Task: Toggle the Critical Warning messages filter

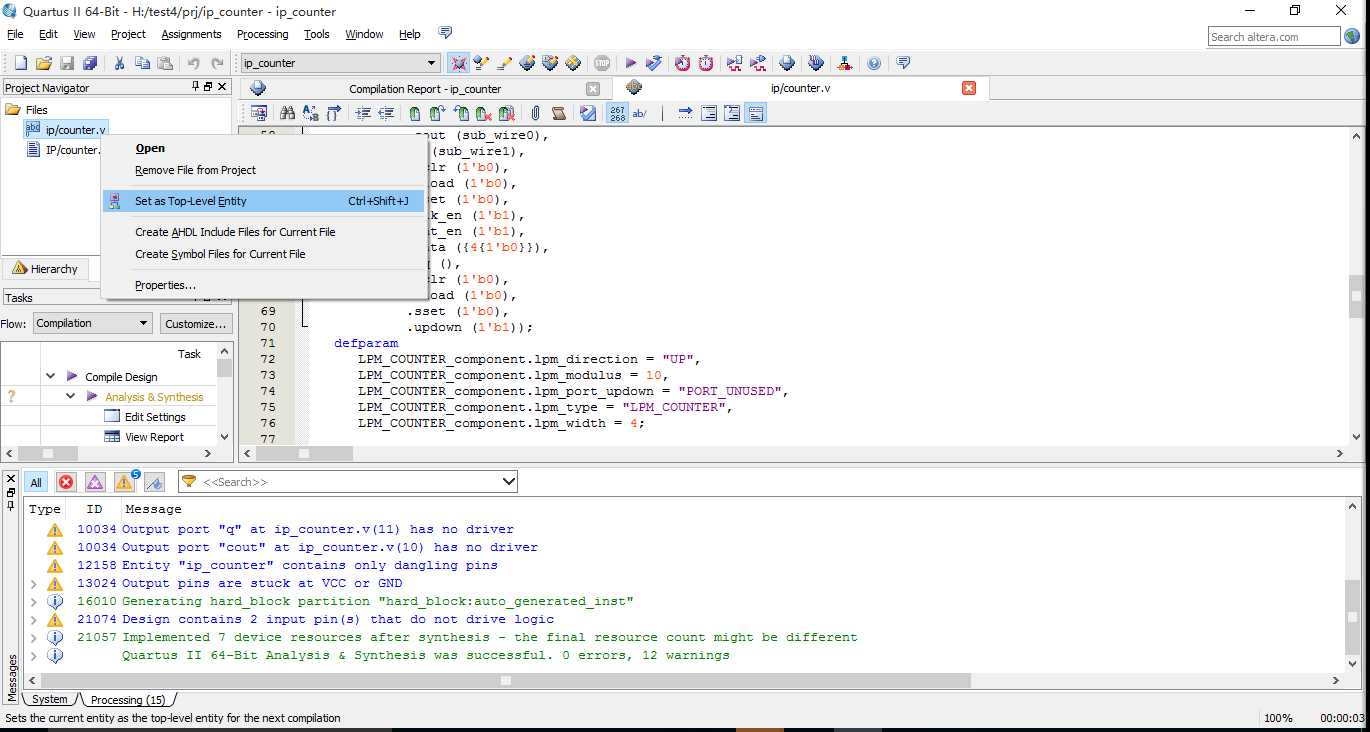Action: pyautogui.click(x=95, y=482)
